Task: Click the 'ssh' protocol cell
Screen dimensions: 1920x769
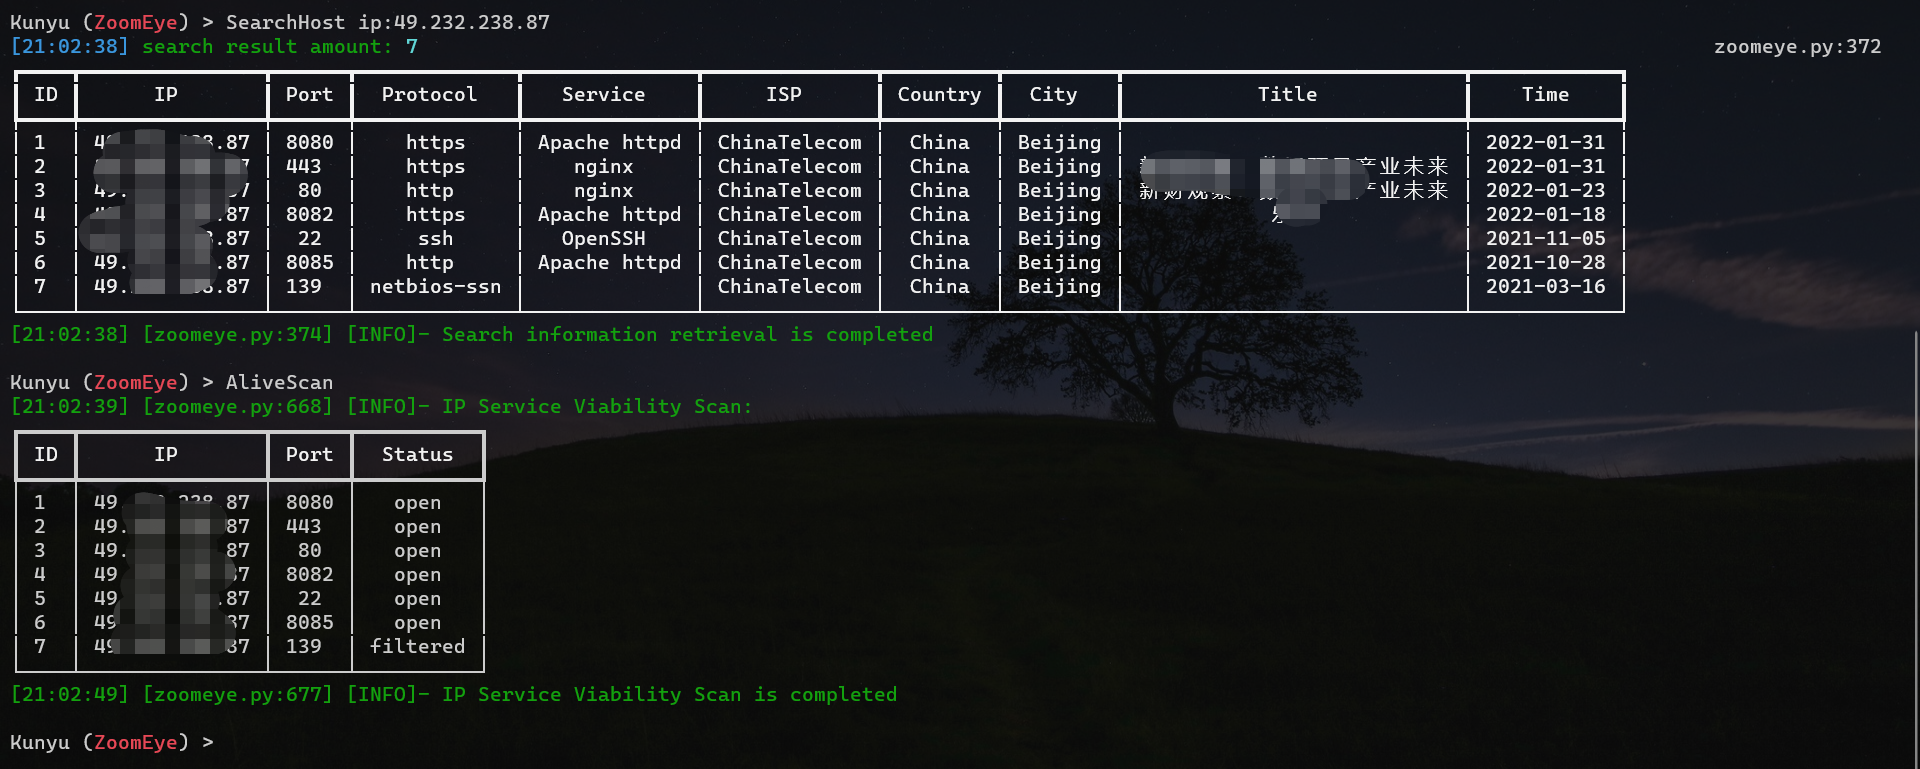Action: point(435,239)
